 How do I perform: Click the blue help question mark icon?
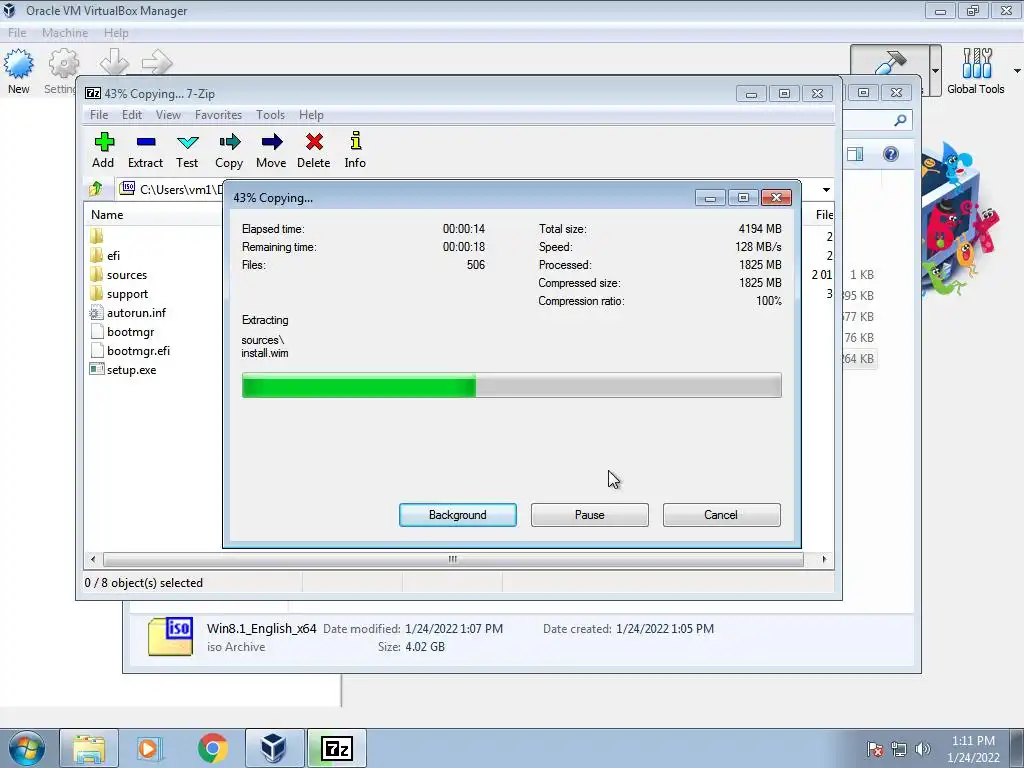(891, 154)
